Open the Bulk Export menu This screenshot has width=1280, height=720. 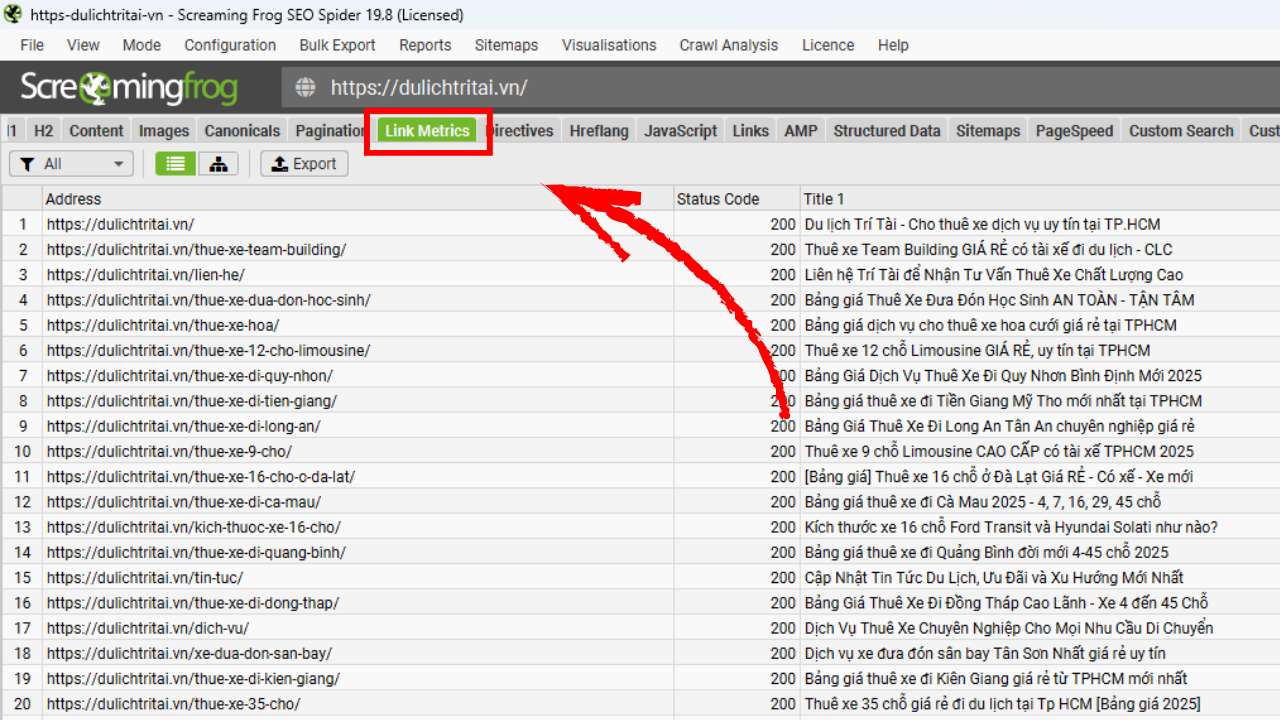[337, 45]
